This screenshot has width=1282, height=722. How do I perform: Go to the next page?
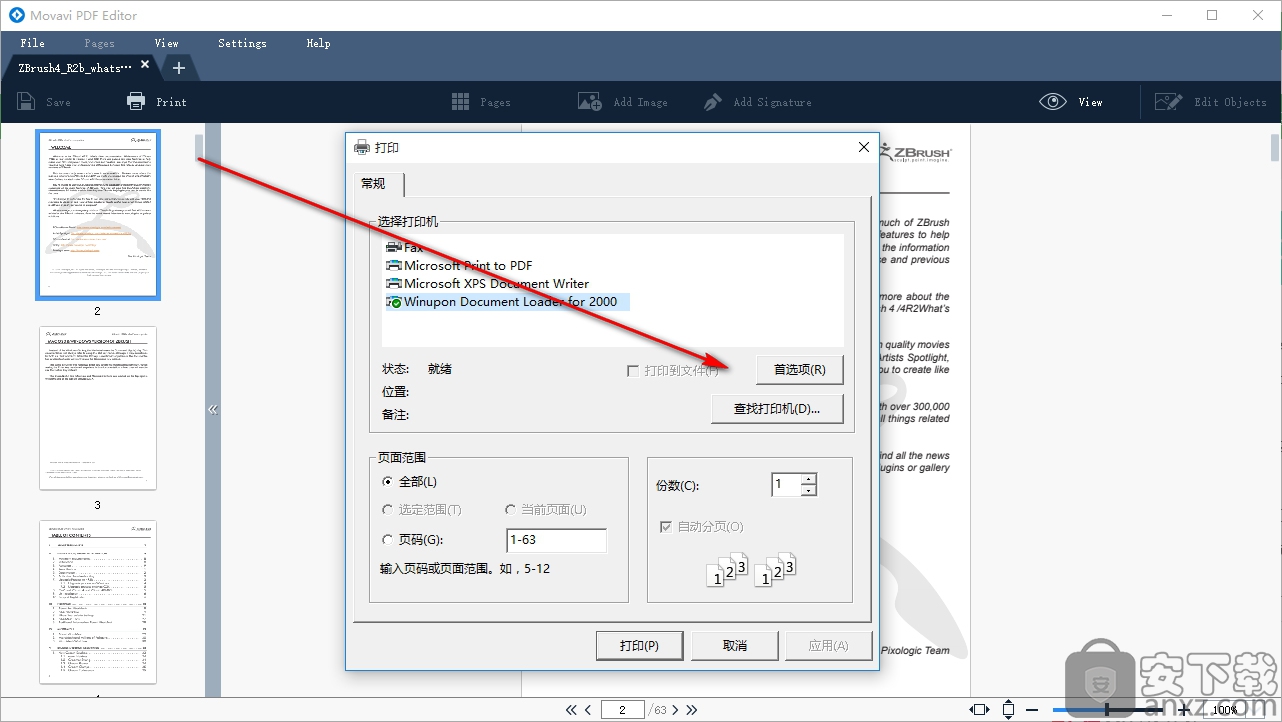pos(675,710)
